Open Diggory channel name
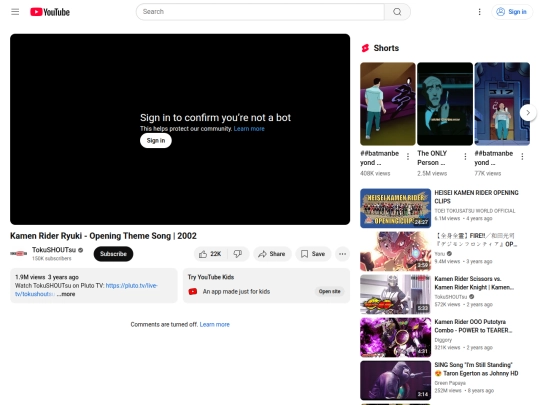Screen dimensions: 540x405 click(443, 340)
